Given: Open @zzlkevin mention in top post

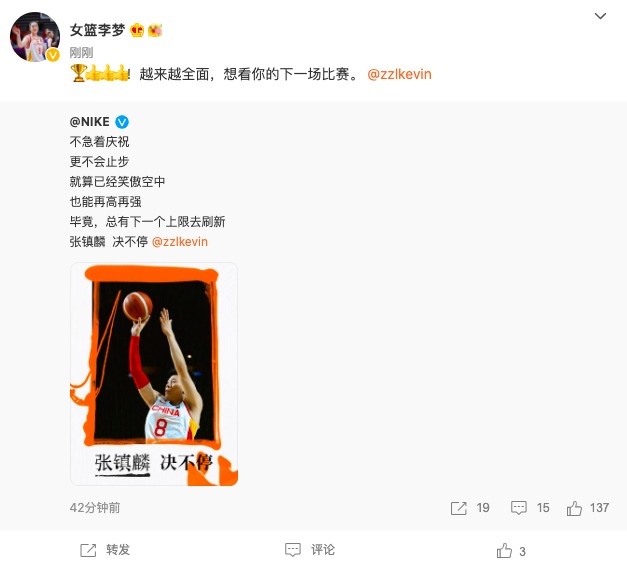Looking at the screenshot, I should [399, 74].
